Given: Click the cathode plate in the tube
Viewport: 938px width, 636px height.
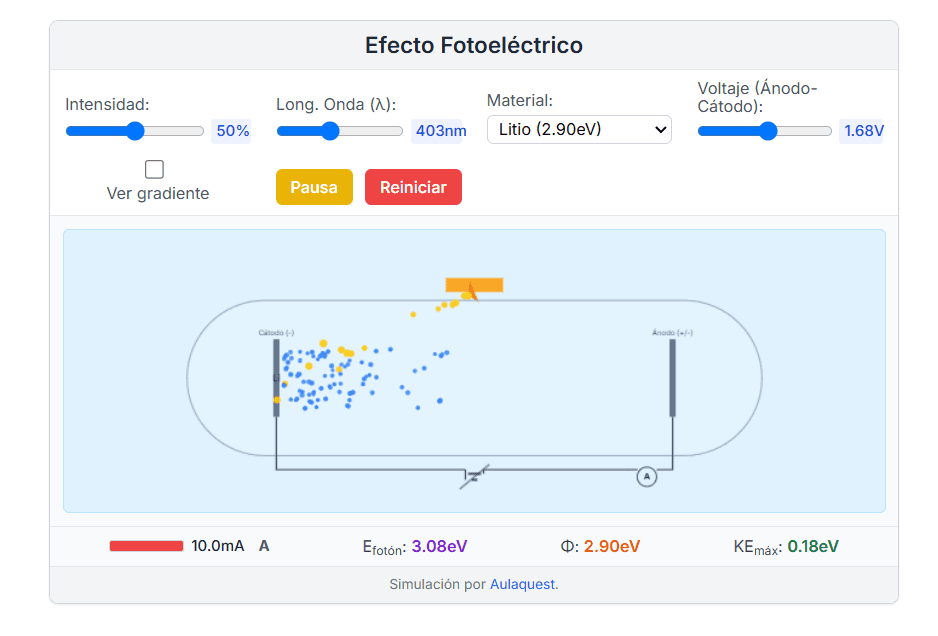Looking at the screenshot, I should 277,377.
